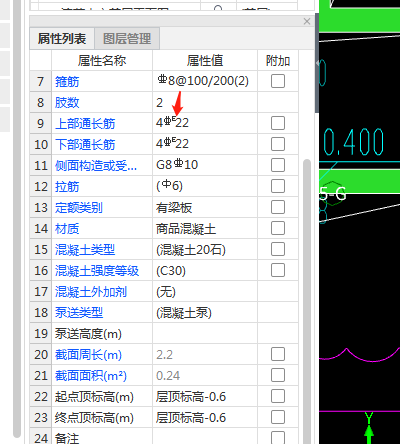The image size is (400, 444).
Task: Click the 箍筋 property name
Action: [x=67, y=81]
